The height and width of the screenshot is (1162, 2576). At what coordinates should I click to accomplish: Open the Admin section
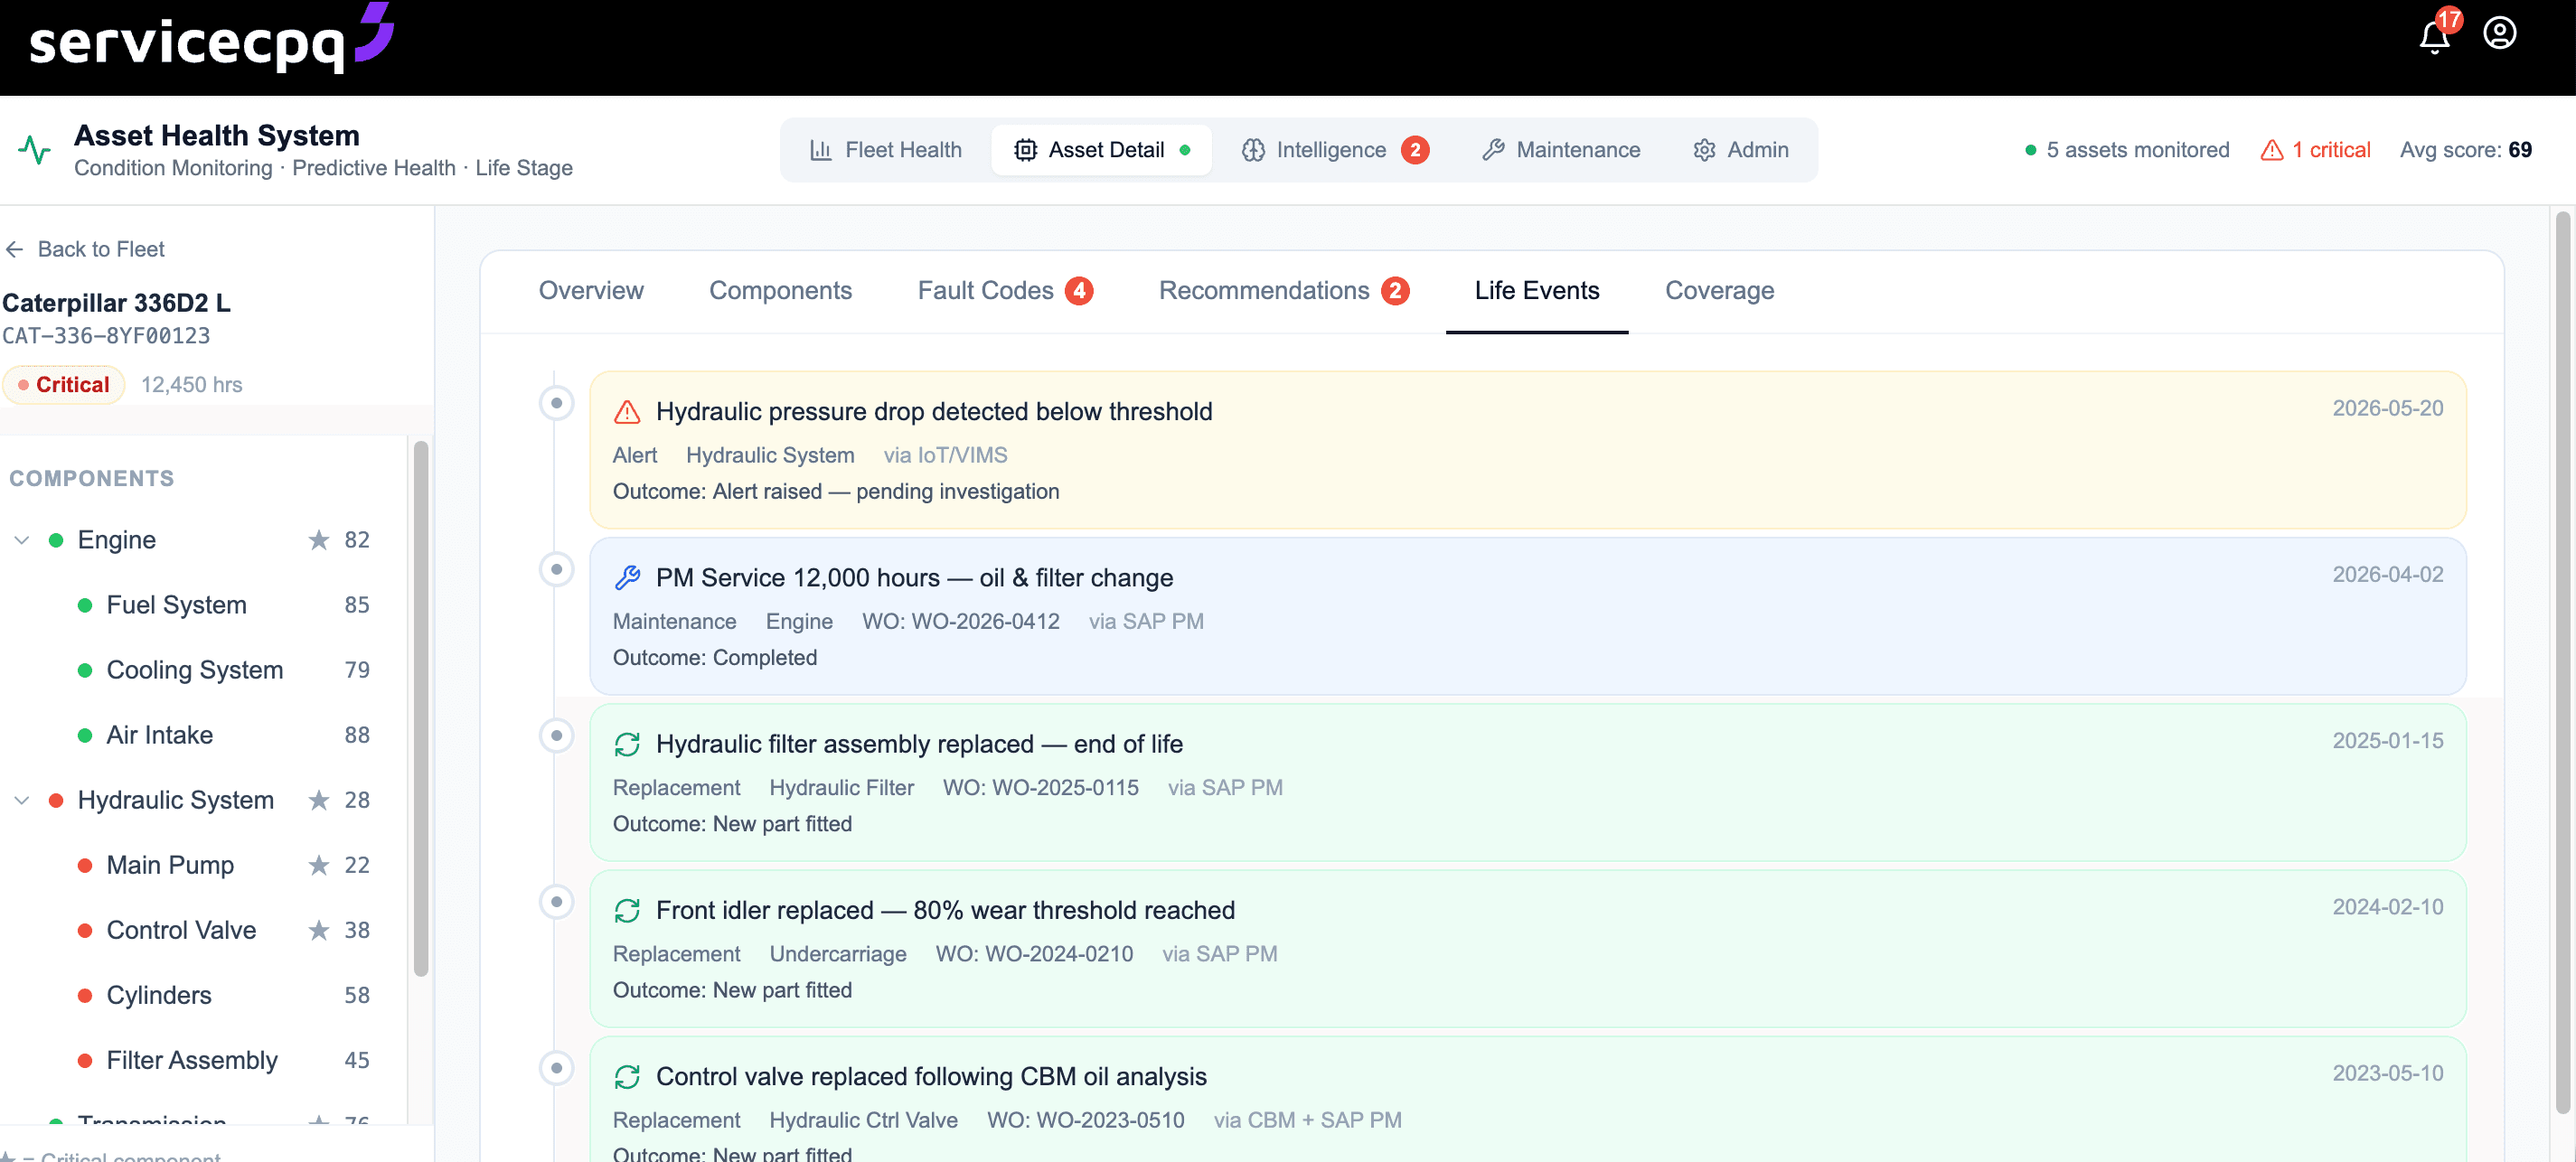pyautogui.click(x=1741, y=150)
